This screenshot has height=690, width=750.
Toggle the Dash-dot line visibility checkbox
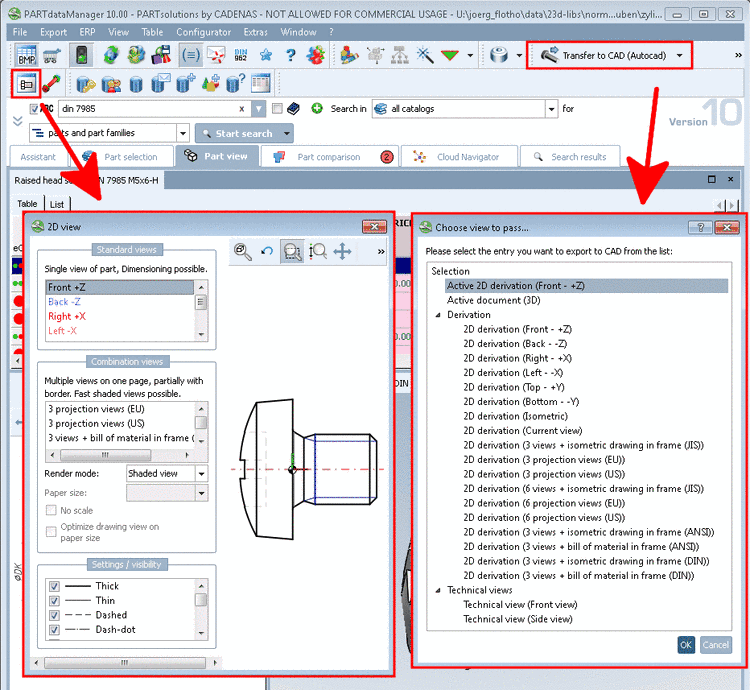55,630
